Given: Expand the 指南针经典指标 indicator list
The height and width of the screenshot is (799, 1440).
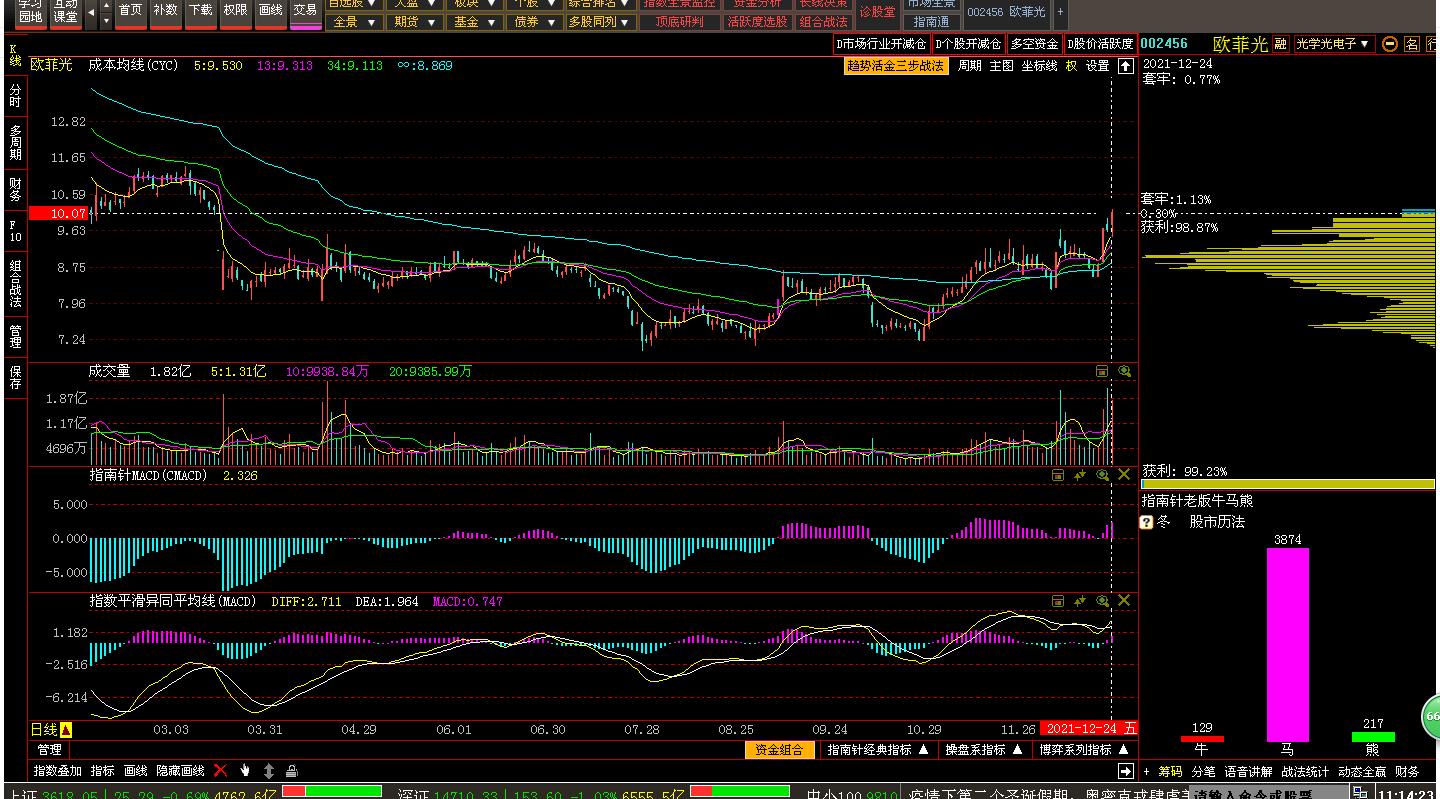Looking at the screenshot, I should 877,750.
